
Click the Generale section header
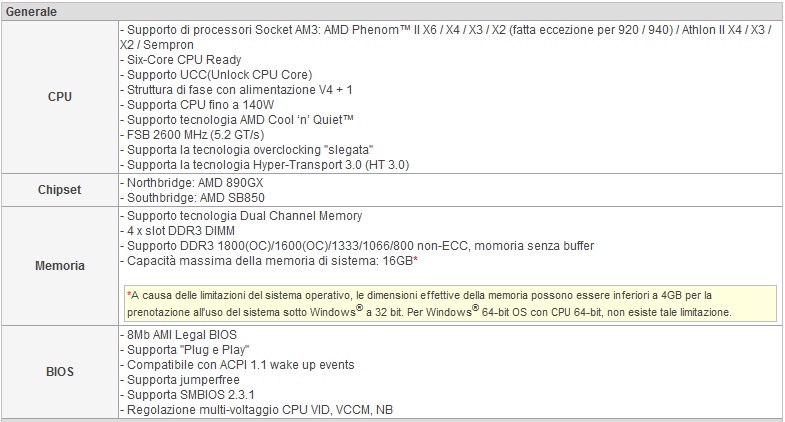[x=30, y=11]
